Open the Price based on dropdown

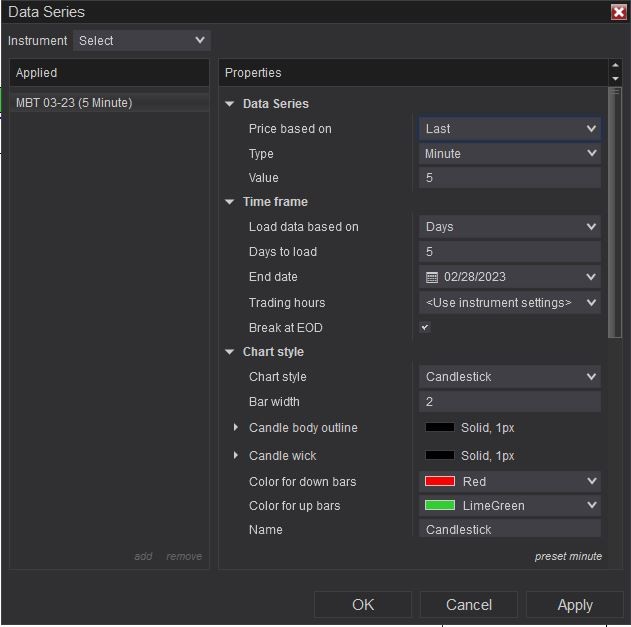[510, 129]
